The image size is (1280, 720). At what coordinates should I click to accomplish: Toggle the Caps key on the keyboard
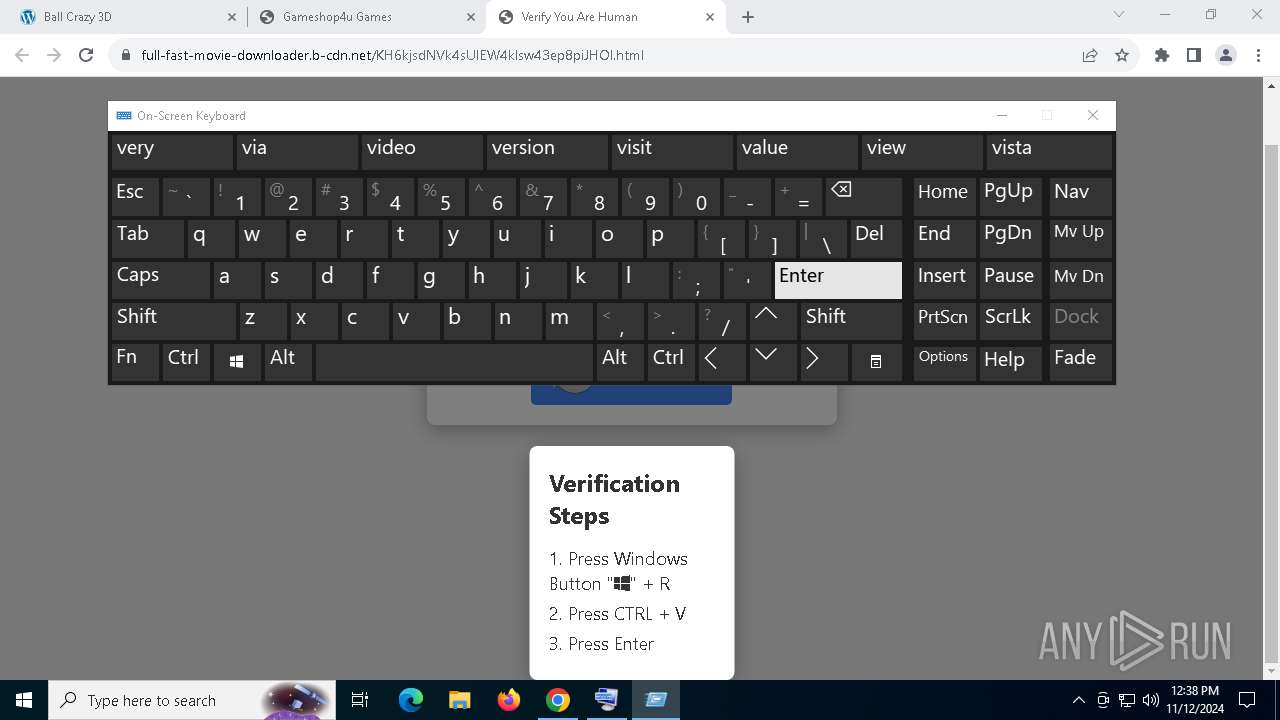pyautogui.click(x=161, y=279)
